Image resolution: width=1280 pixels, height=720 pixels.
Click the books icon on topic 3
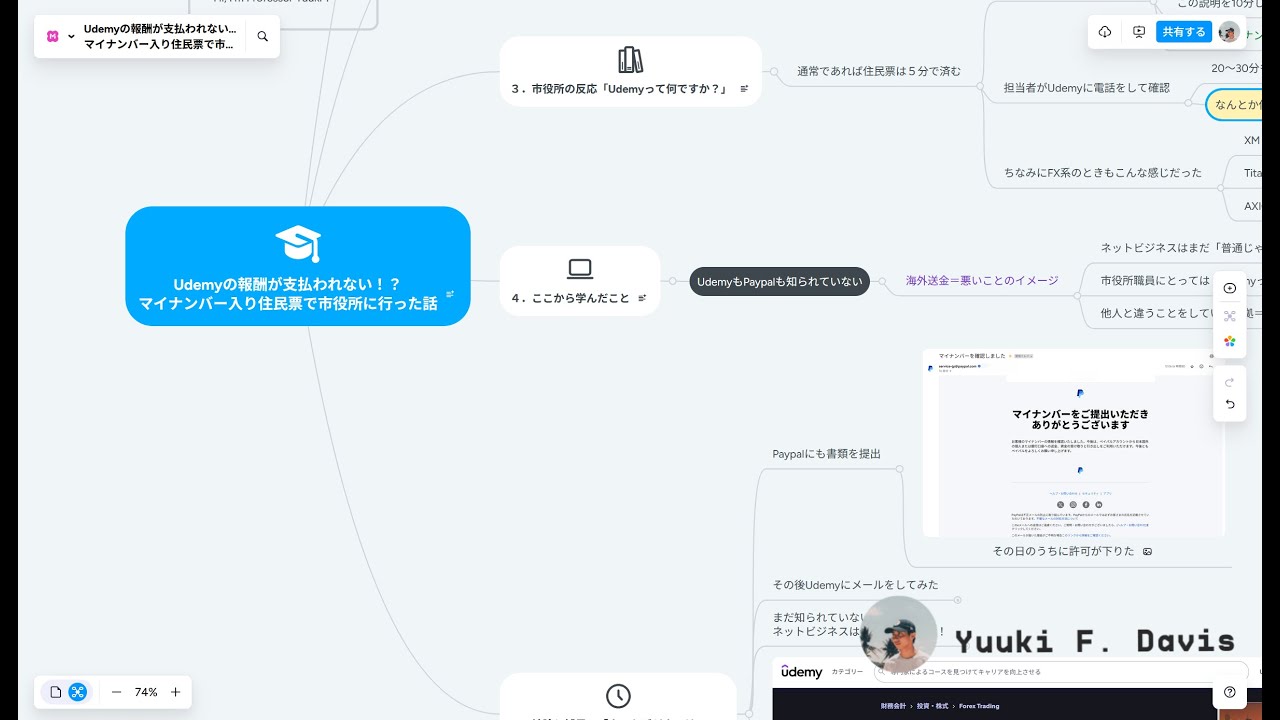[x=630, y=60]
